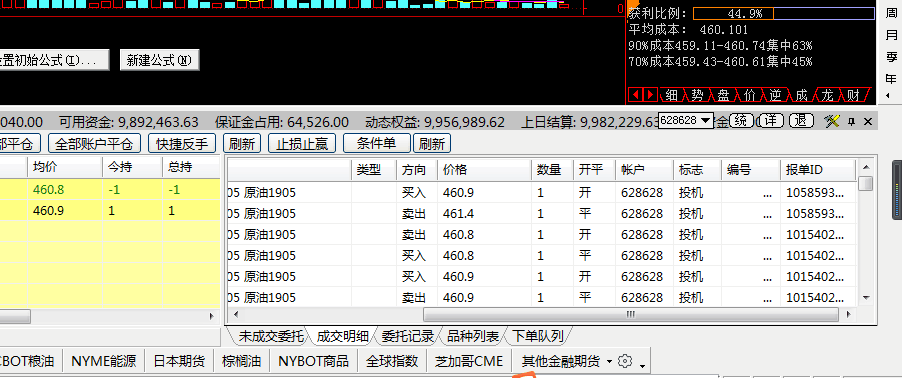Viewport: 902px width, 378px height.
Task: Switch to 未成交委托 tab
Action: [271, 336]
